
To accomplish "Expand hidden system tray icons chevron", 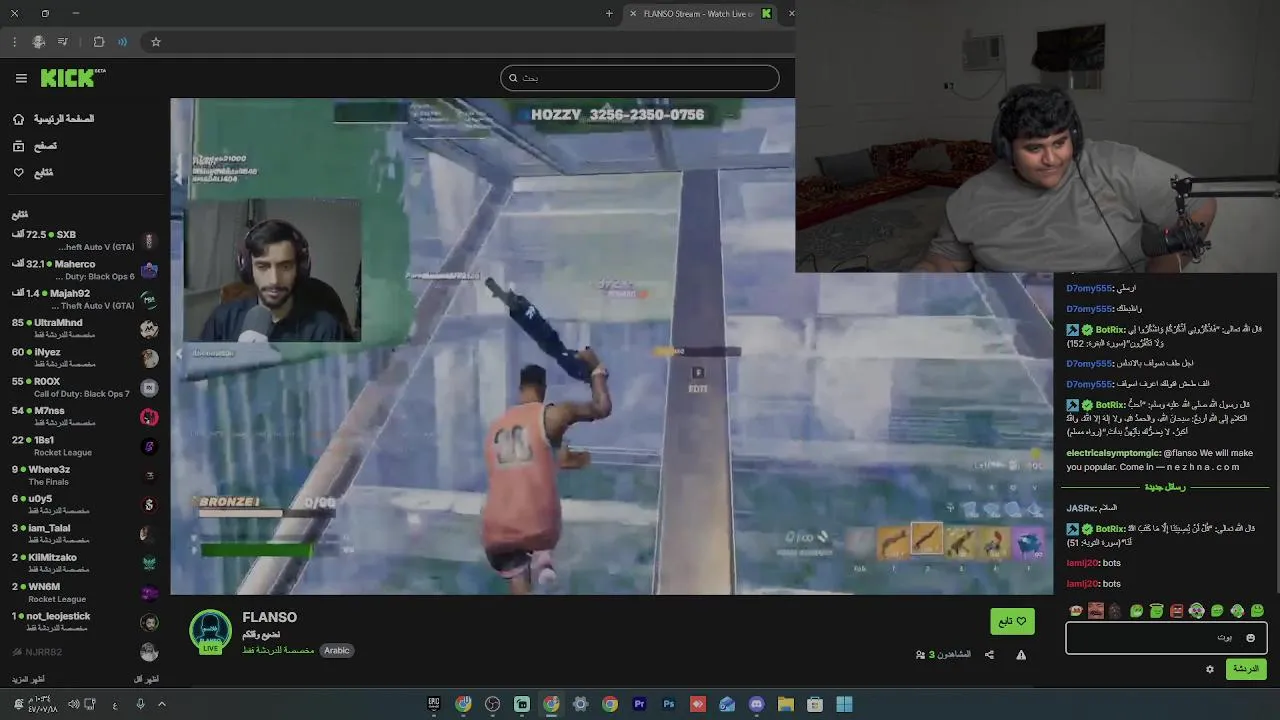I will point(162,704).
